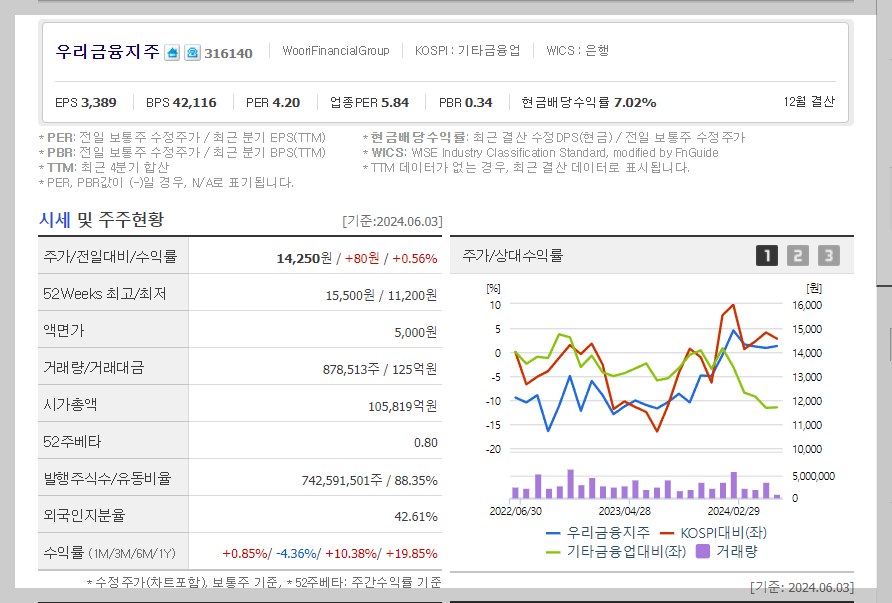This screenshot has width=892, height=603.
Task: Click the BPS 42,116 value
Action: tap(181, 102)
